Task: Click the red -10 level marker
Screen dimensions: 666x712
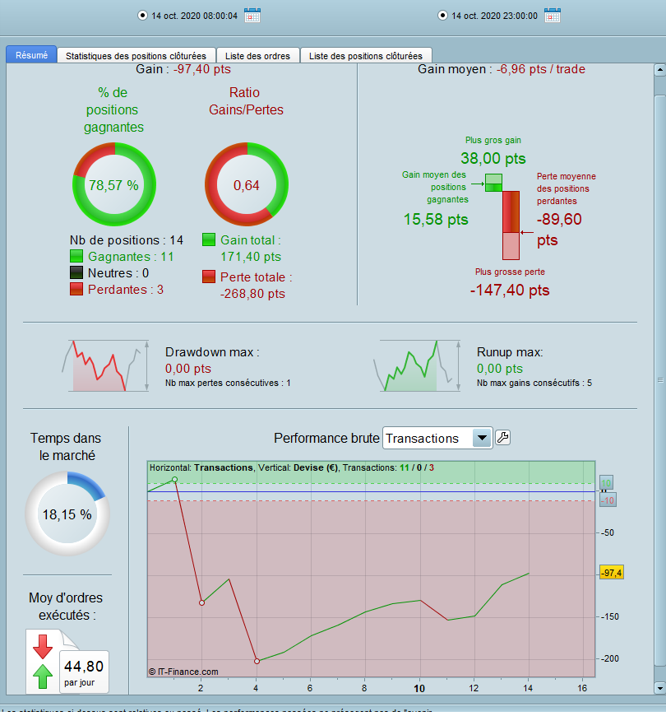Action: click(x=608, y=500)
